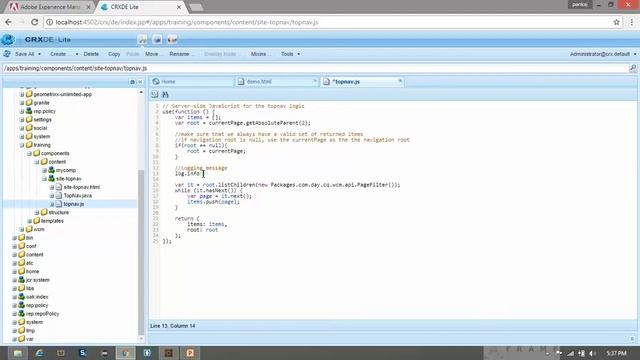Click the Mixins button
The image size is (640, 360).
[260, 54]
